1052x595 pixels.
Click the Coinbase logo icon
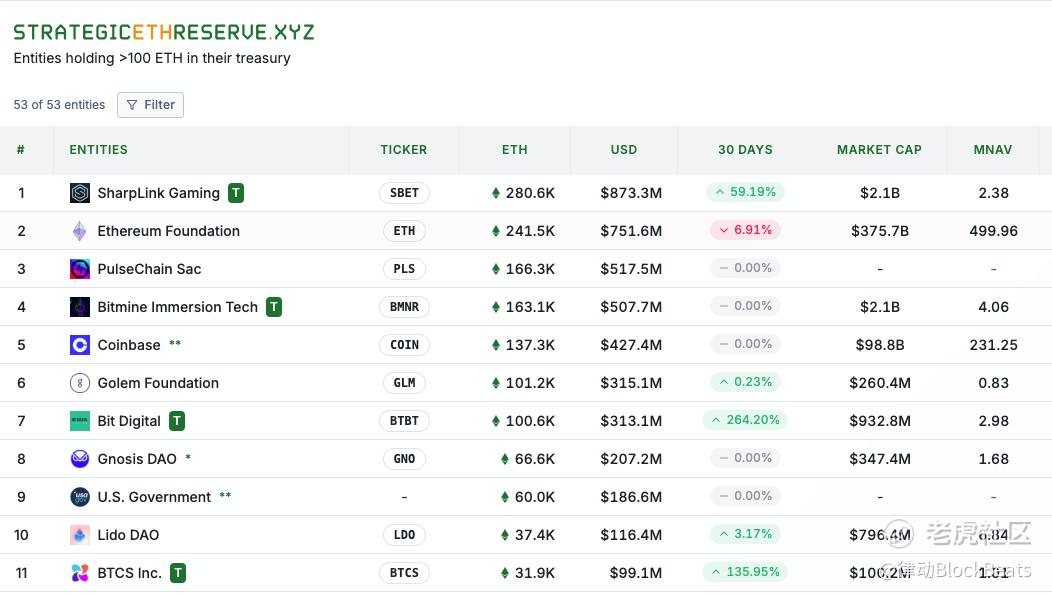(x=80, y=345)
